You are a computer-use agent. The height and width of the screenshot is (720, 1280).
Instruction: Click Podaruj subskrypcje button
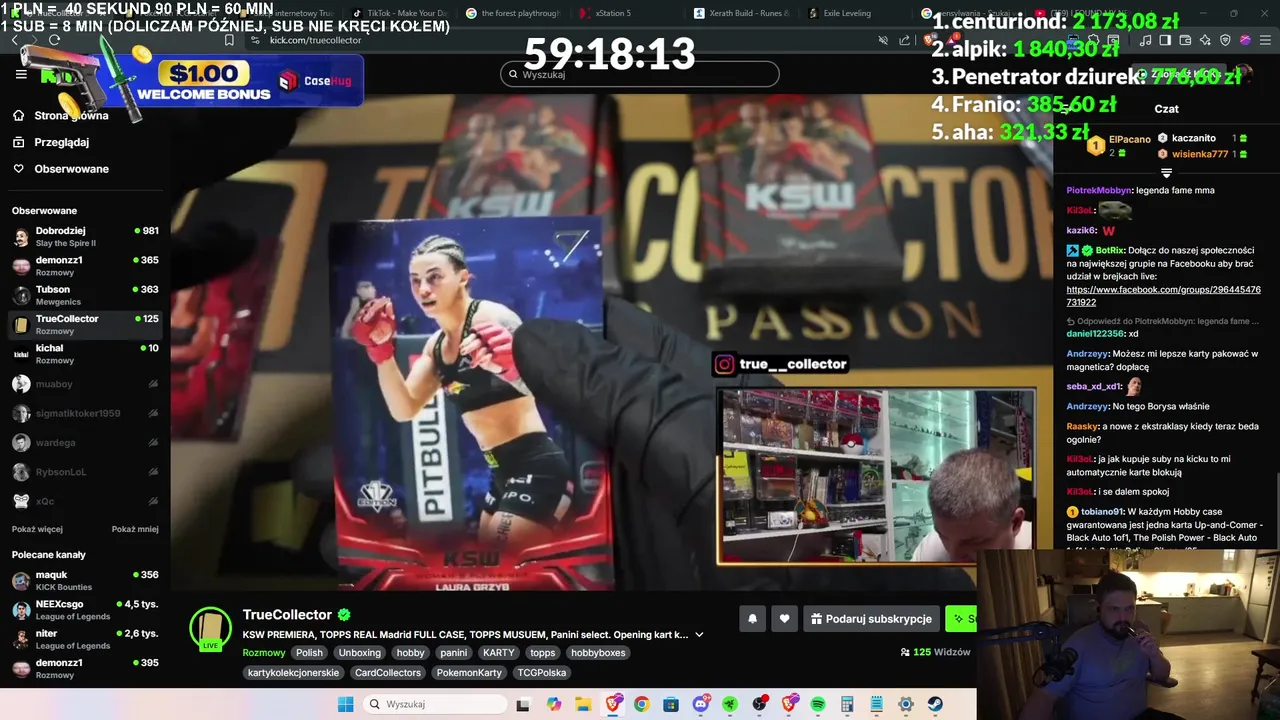(x=871, y=619)
